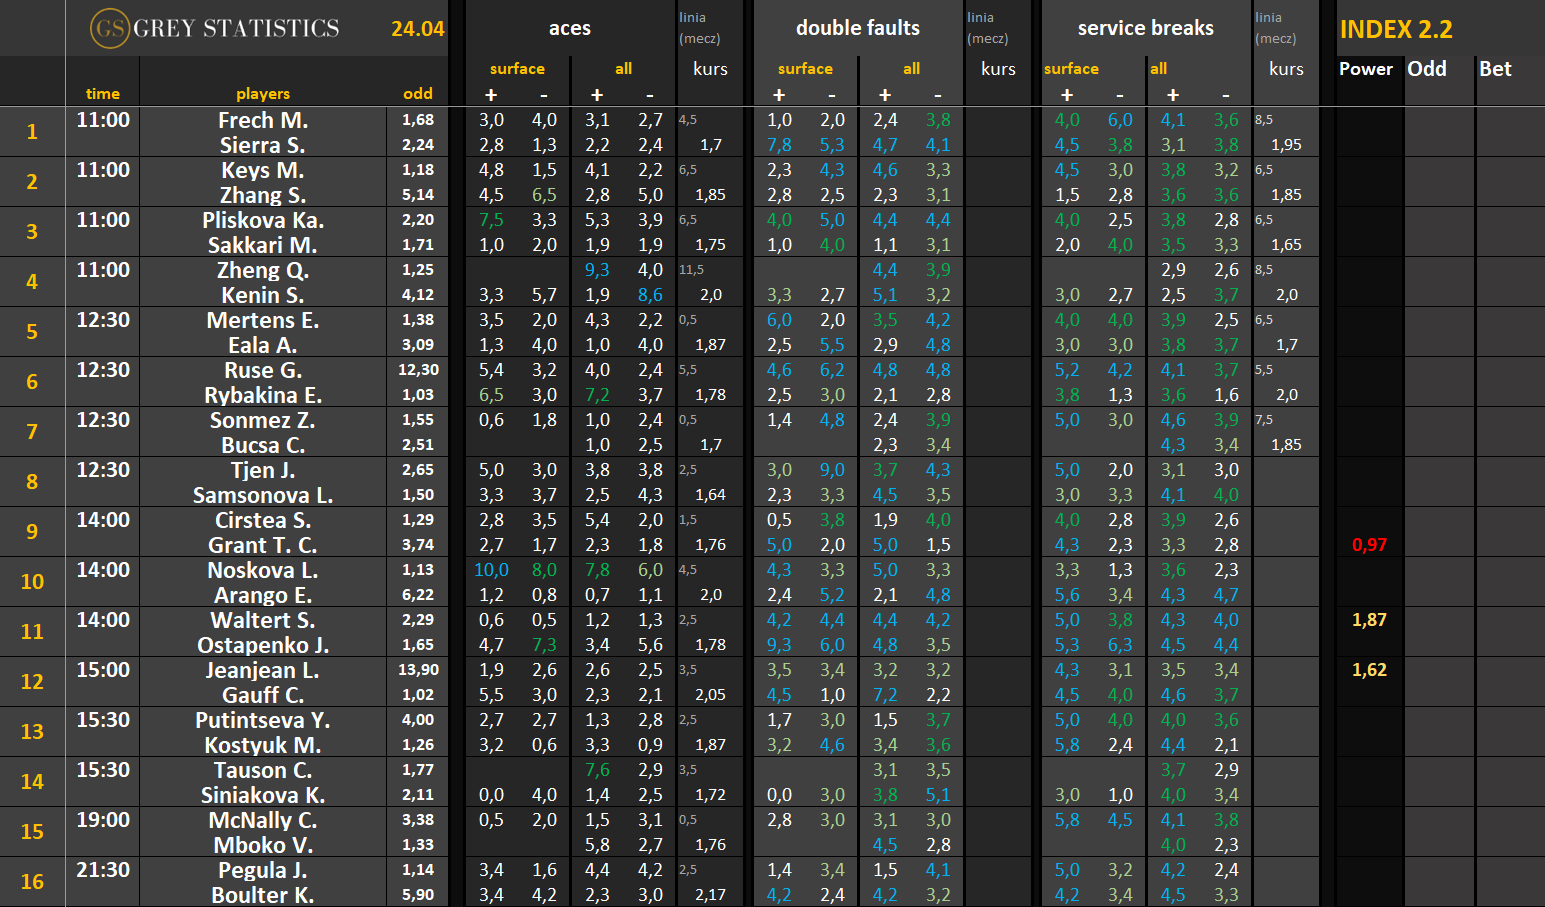Click the players column header
This screenshot has height=907, width=1545.
click(262, 93)
